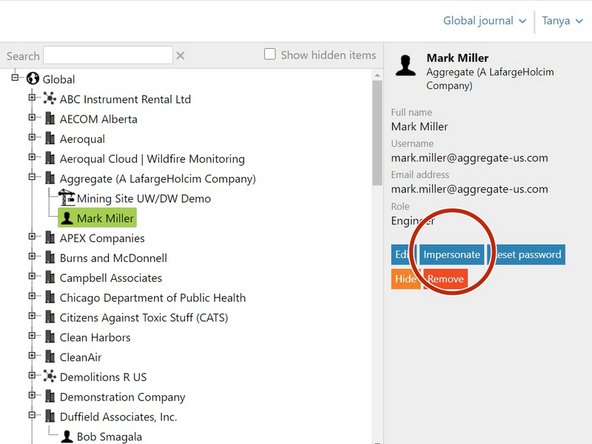
Task: Click the Duffield Associates building icon
Action: 50,416
